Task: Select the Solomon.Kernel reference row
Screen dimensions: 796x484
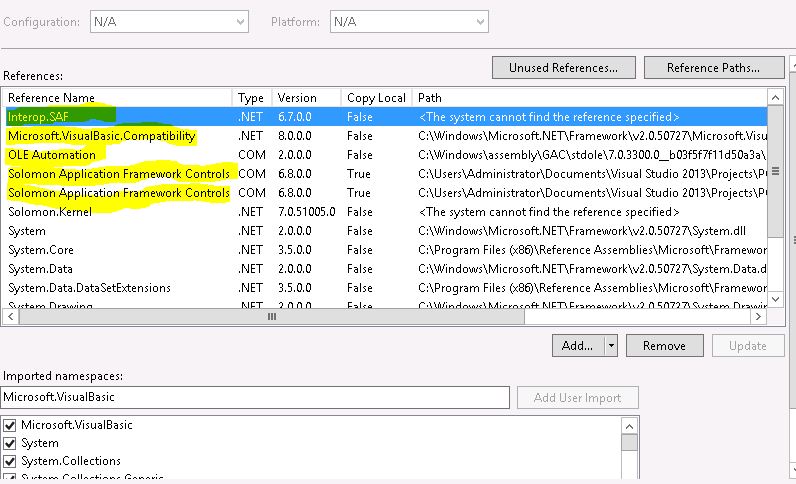Action: click(386, 212)
